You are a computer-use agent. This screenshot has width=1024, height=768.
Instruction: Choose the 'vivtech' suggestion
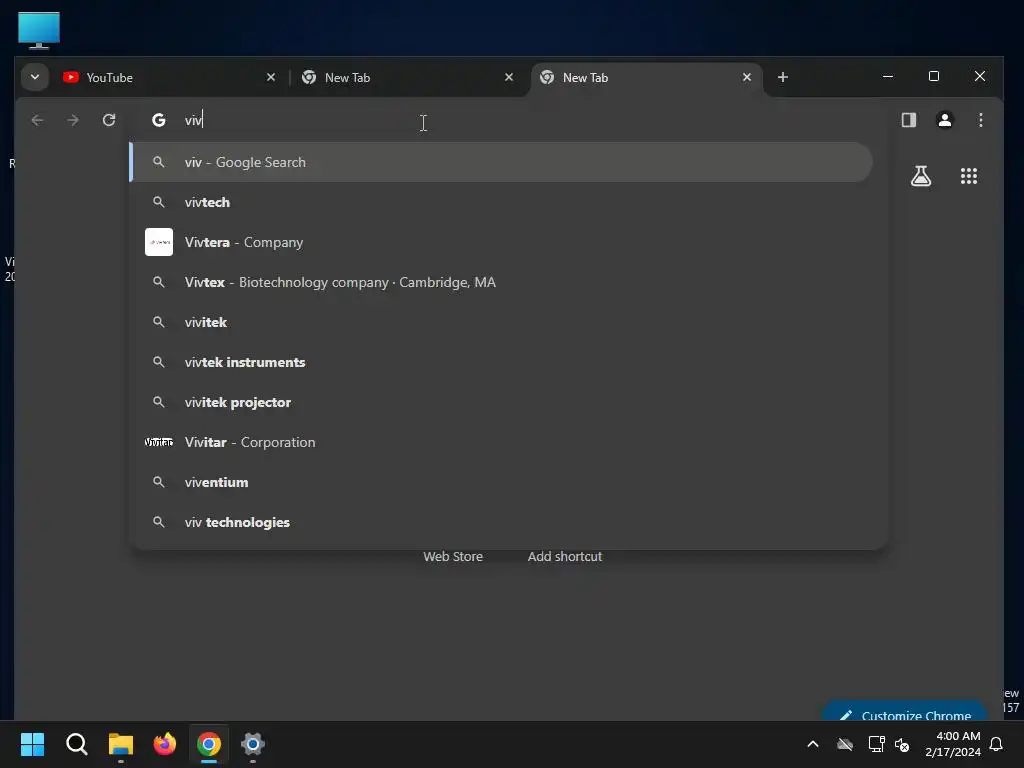point(501,202)
